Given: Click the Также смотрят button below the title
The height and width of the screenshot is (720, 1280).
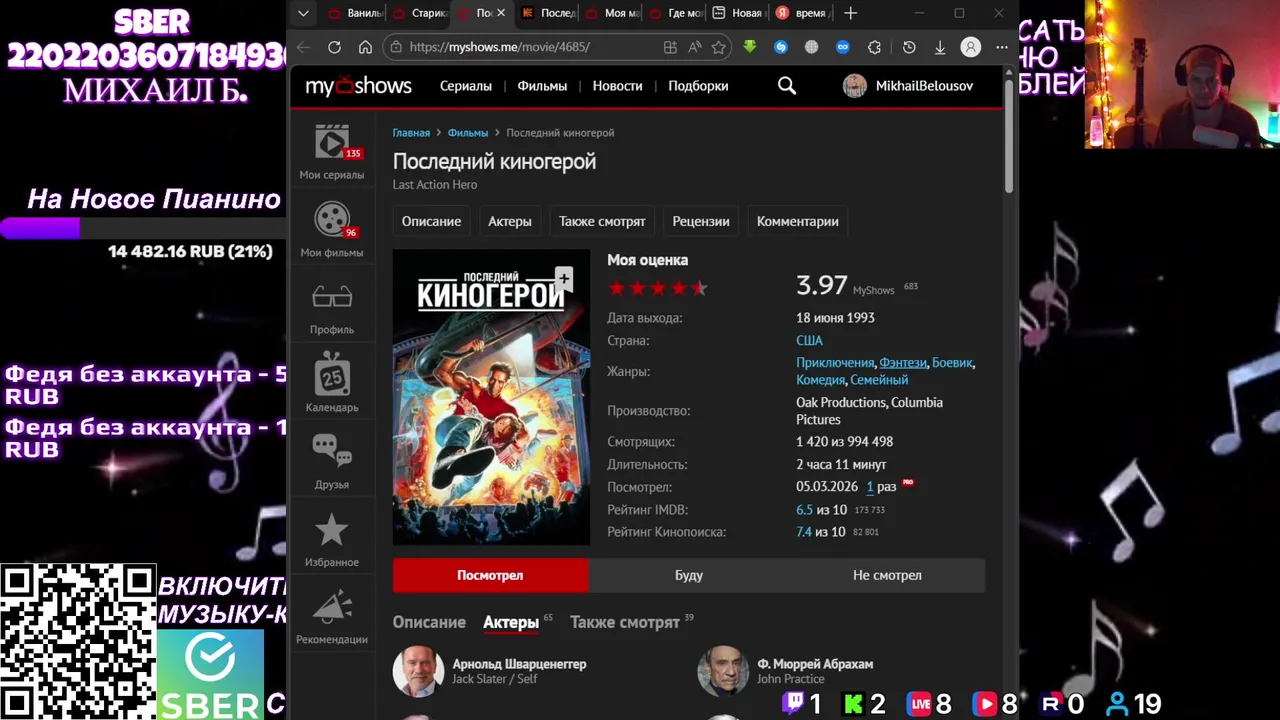Looking at the screenshot, I should coord(602,221).
